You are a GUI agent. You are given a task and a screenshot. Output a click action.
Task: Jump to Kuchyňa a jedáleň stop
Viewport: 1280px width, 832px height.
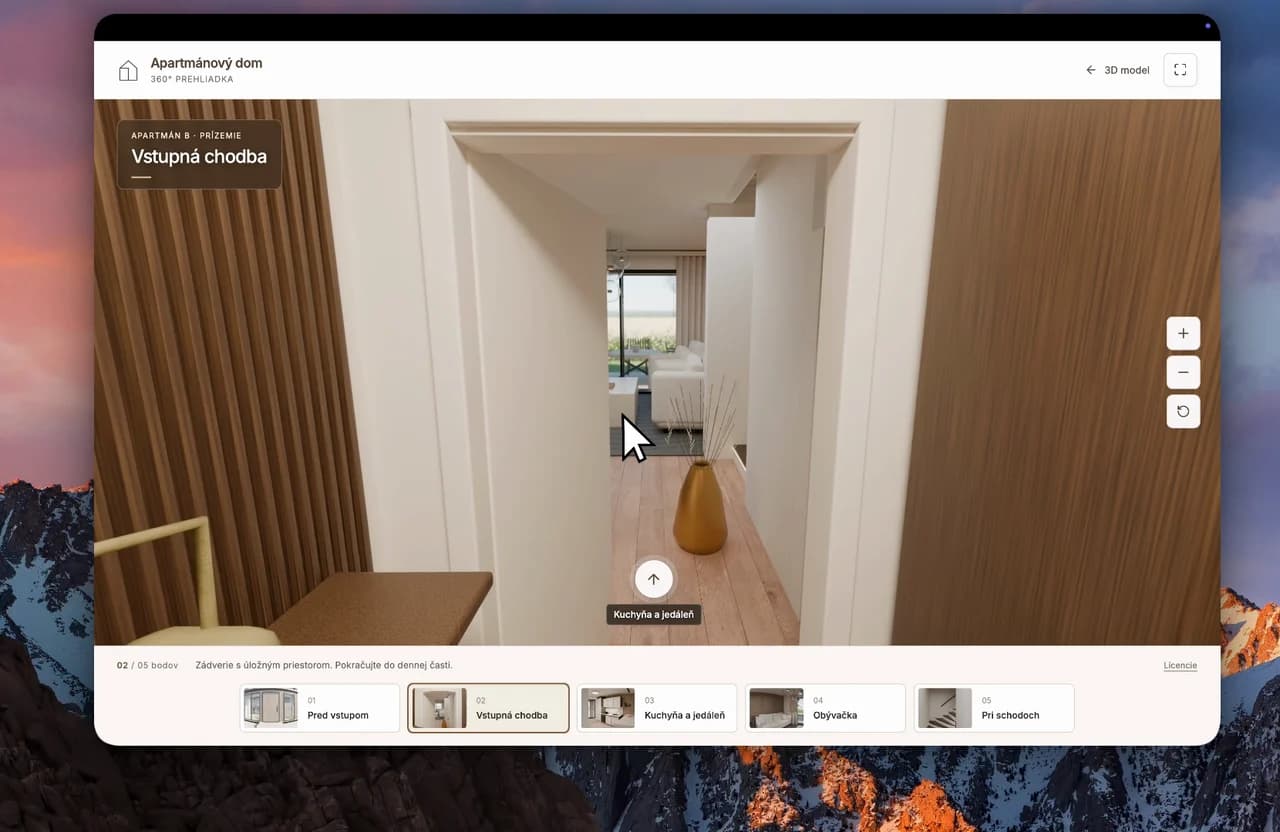point(657,708)
